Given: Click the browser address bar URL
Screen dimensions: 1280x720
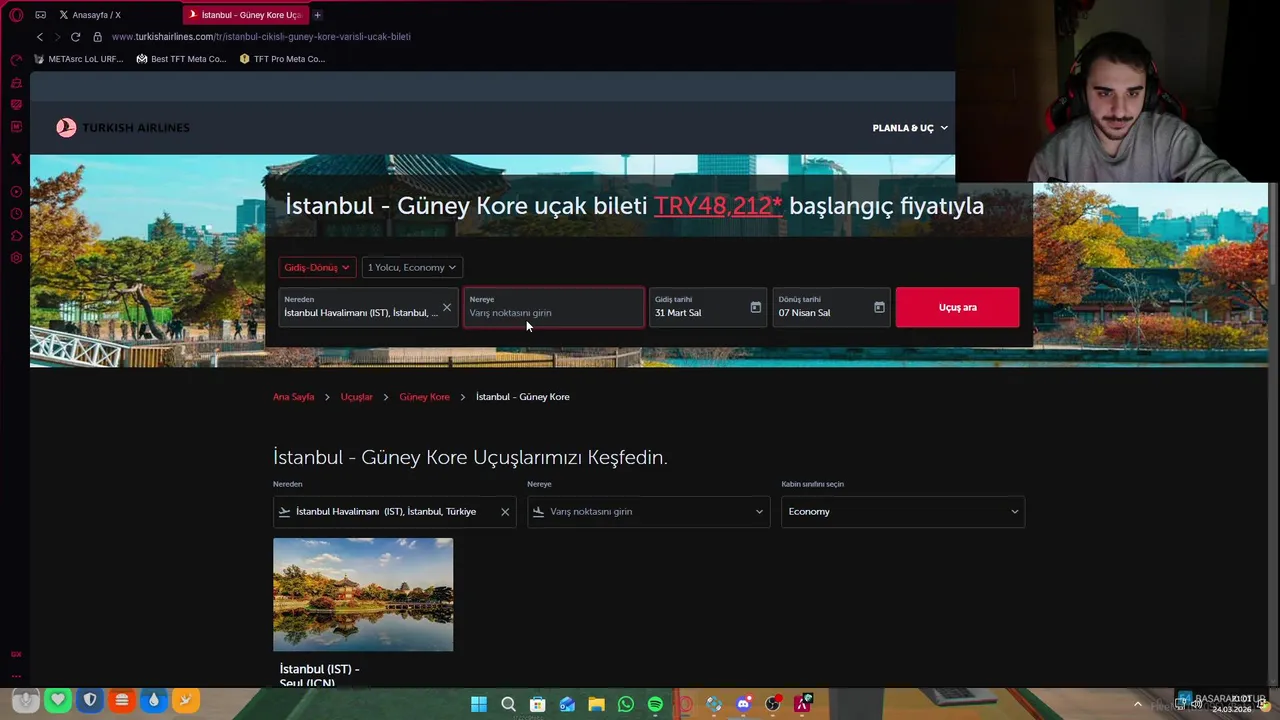Looking at the screenshot, I should tap(261, 37).
